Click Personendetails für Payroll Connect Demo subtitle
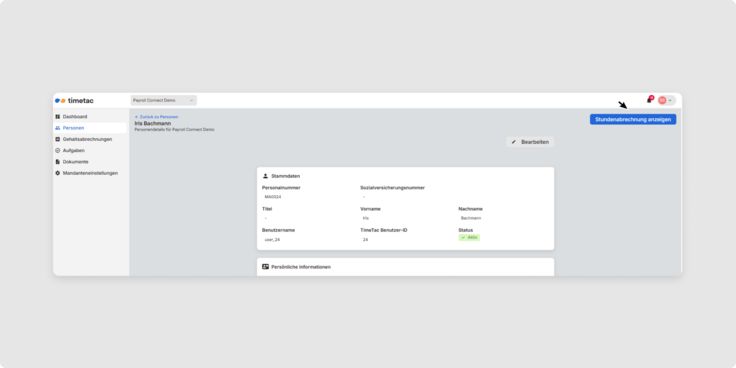The image size is (736, 368). tap(174, 129)
